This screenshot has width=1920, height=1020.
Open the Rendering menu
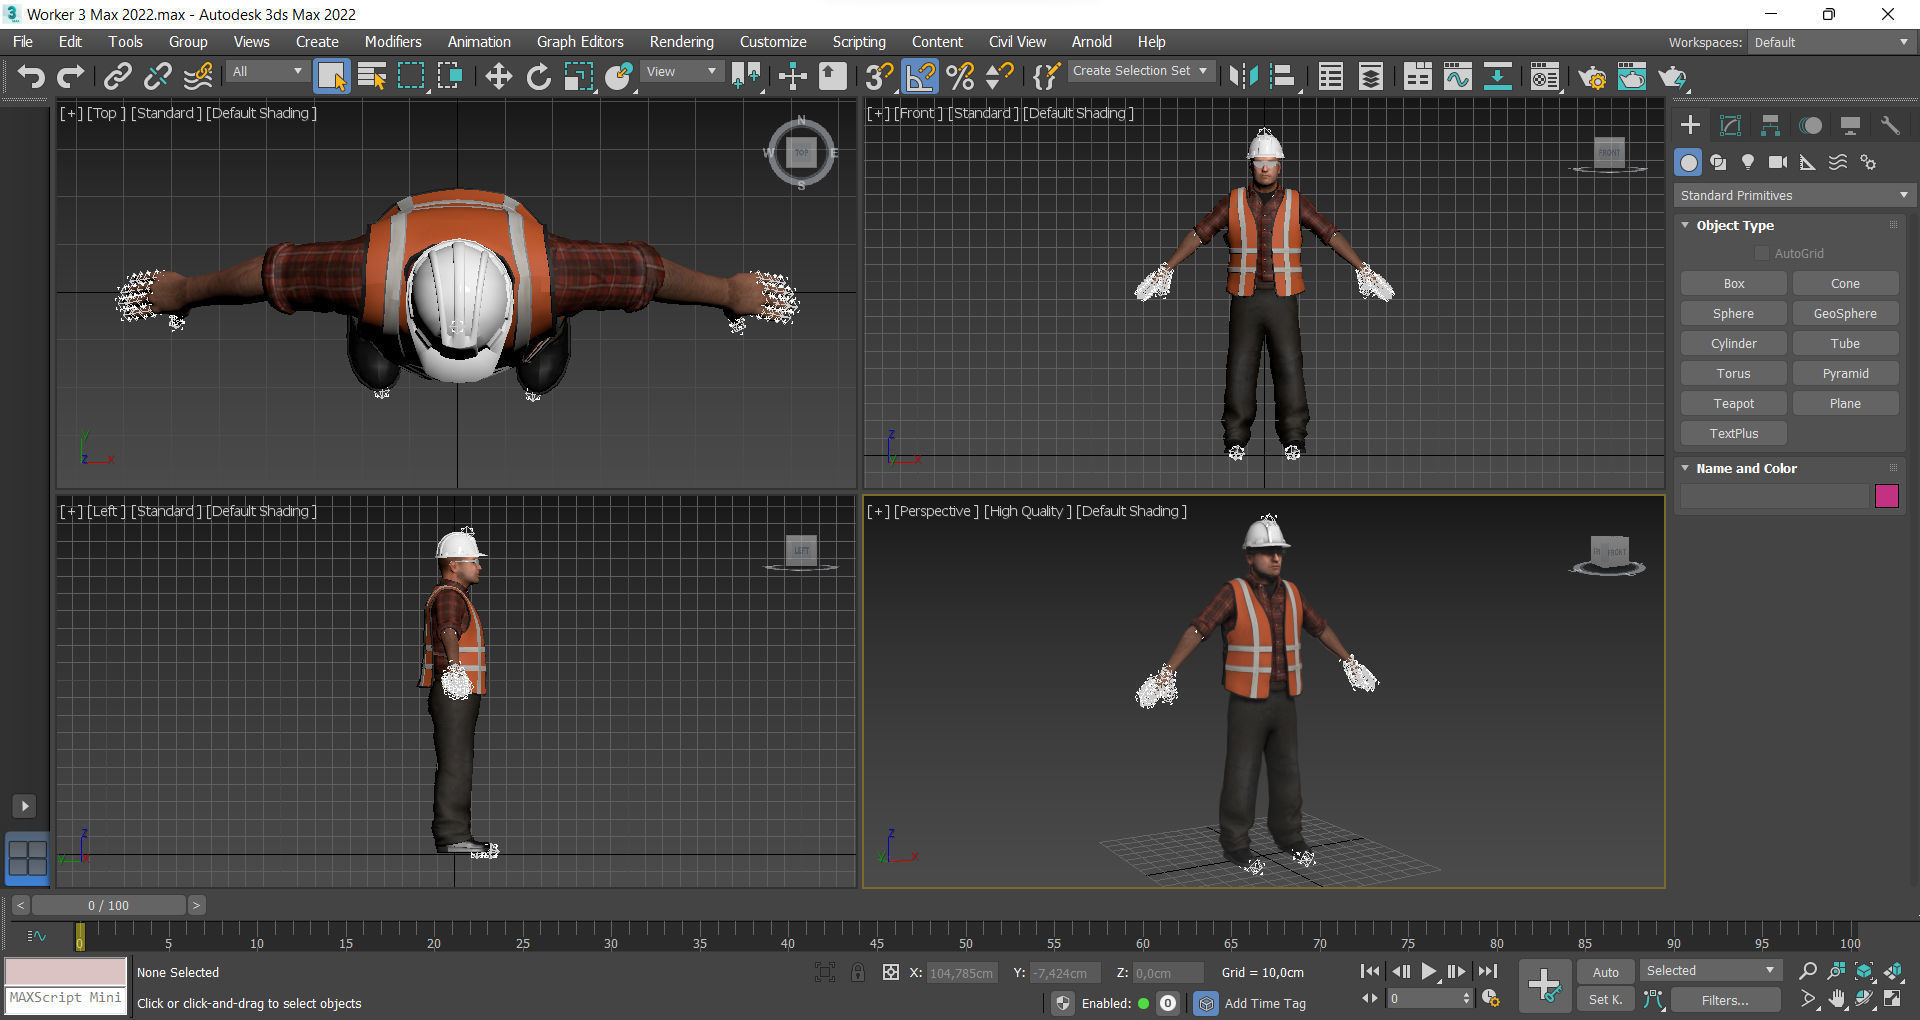coord(681,42)
